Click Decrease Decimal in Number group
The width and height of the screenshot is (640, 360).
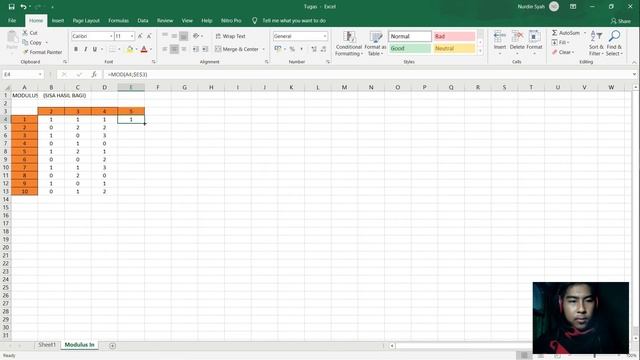[x=323, y=49]
